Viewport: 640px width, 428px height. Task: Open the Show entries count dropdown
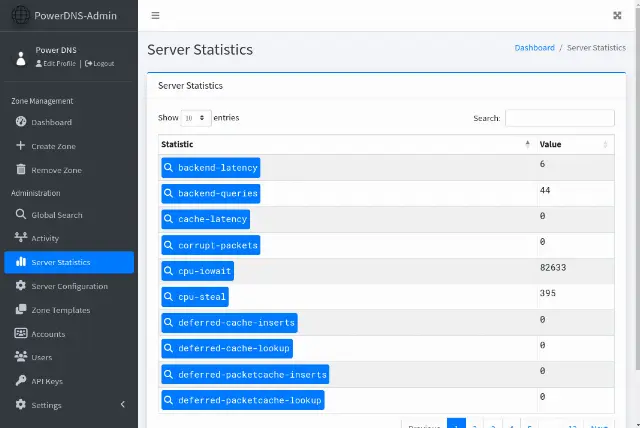click(x=196, y=118)
